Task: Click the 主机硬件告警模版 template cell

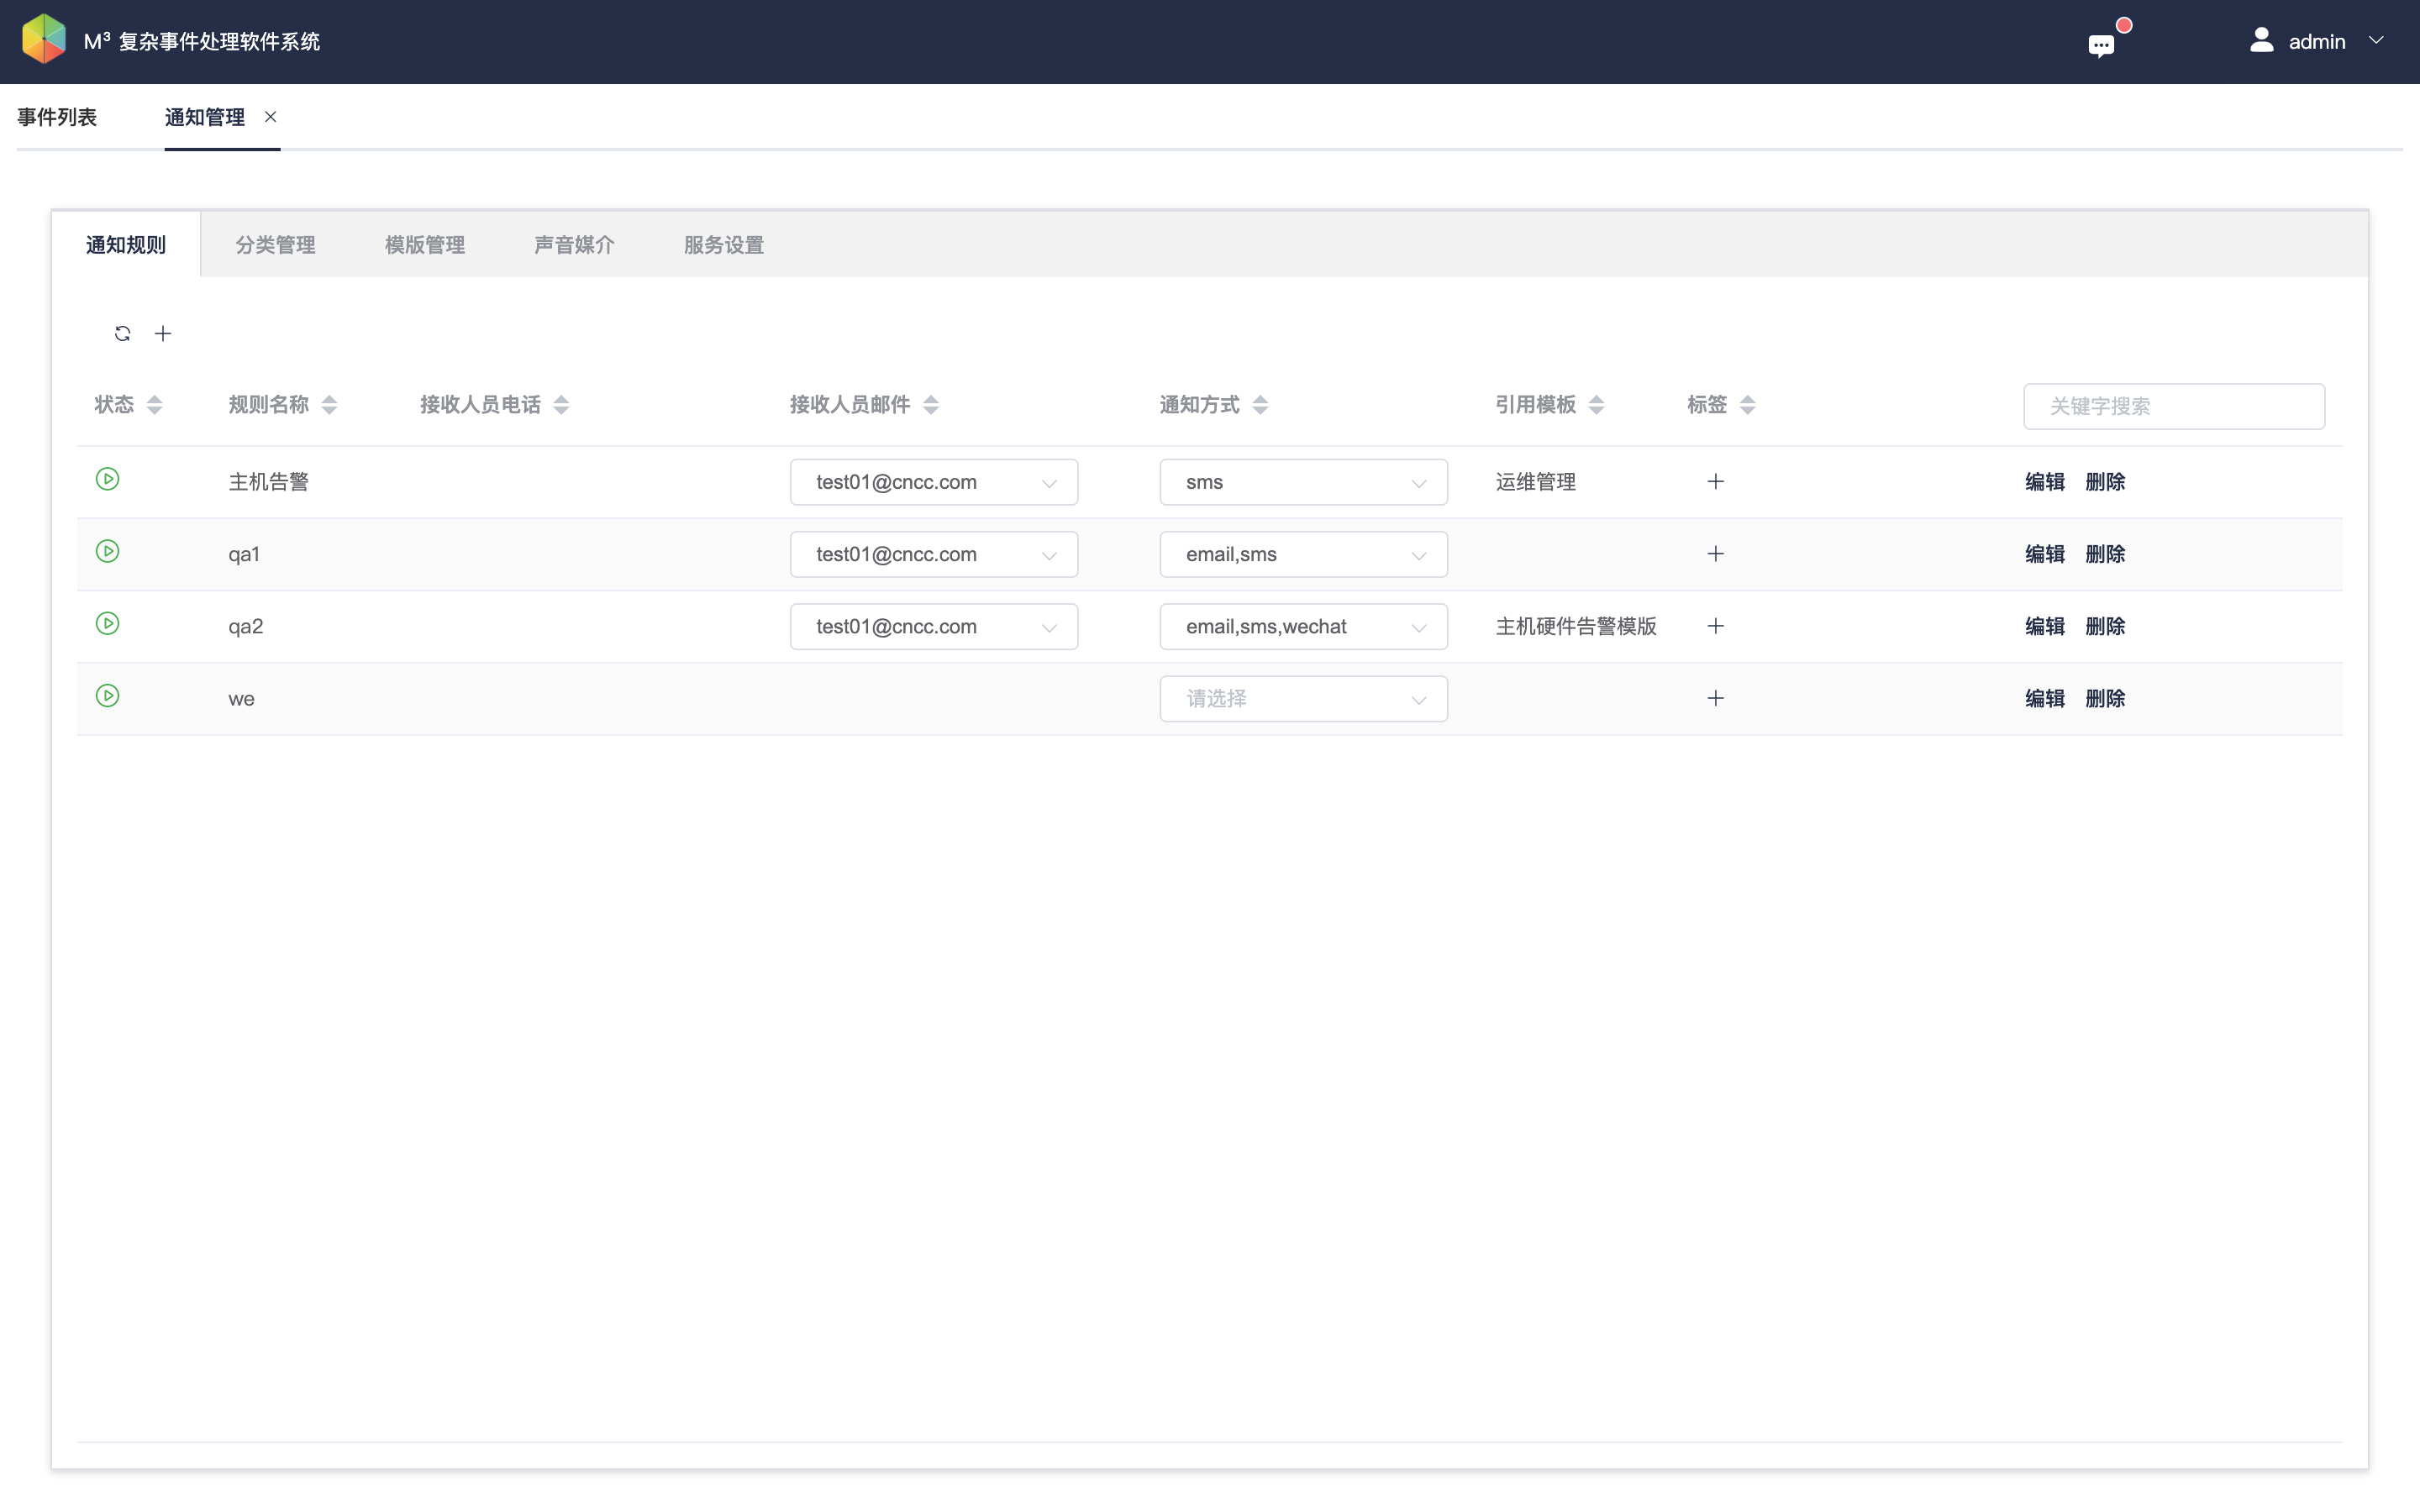Action: click(1576, 626)
